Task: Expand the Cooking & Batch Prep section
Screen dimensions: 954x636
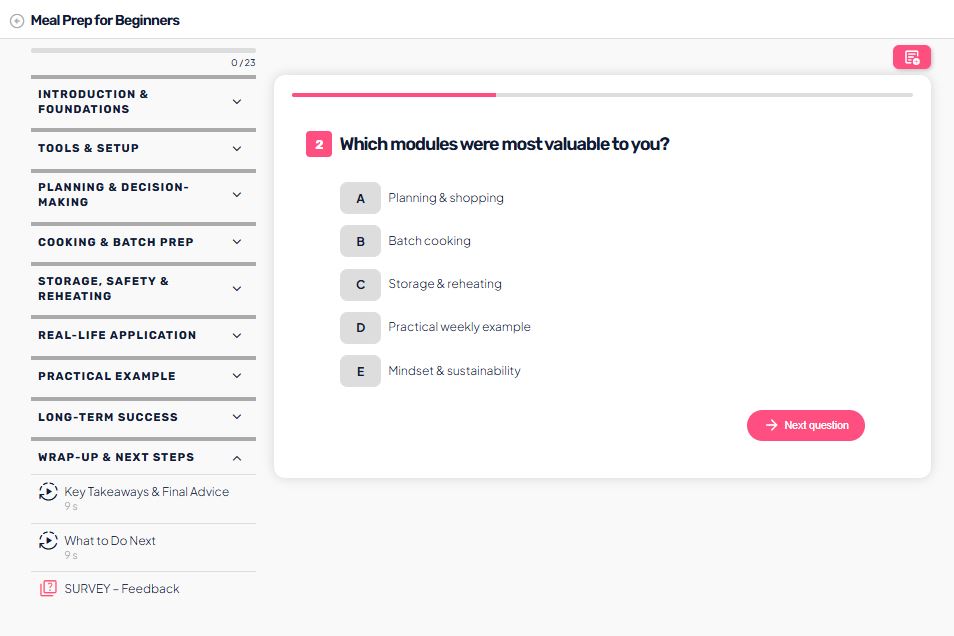Action: 237,242
